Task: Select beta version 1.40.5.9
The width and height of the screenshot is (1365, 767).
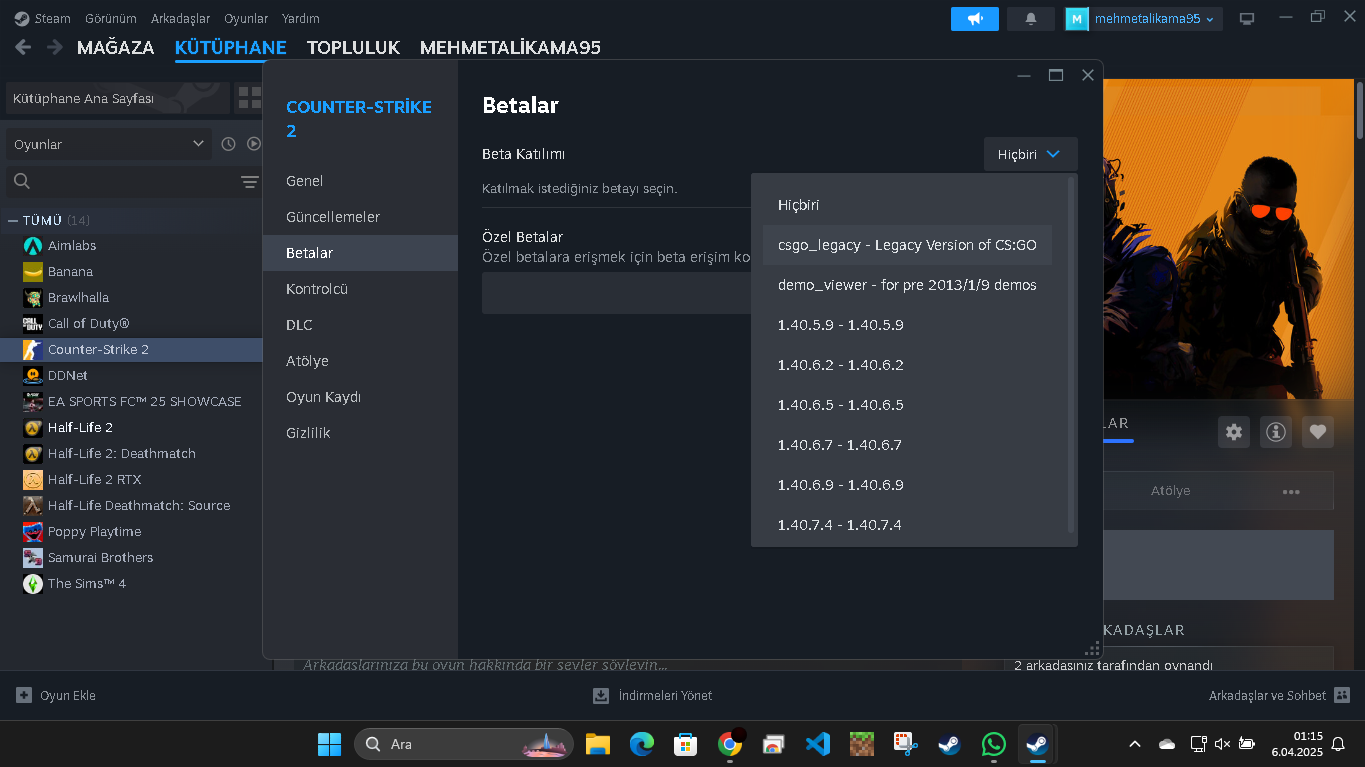Action: (908, 325)
